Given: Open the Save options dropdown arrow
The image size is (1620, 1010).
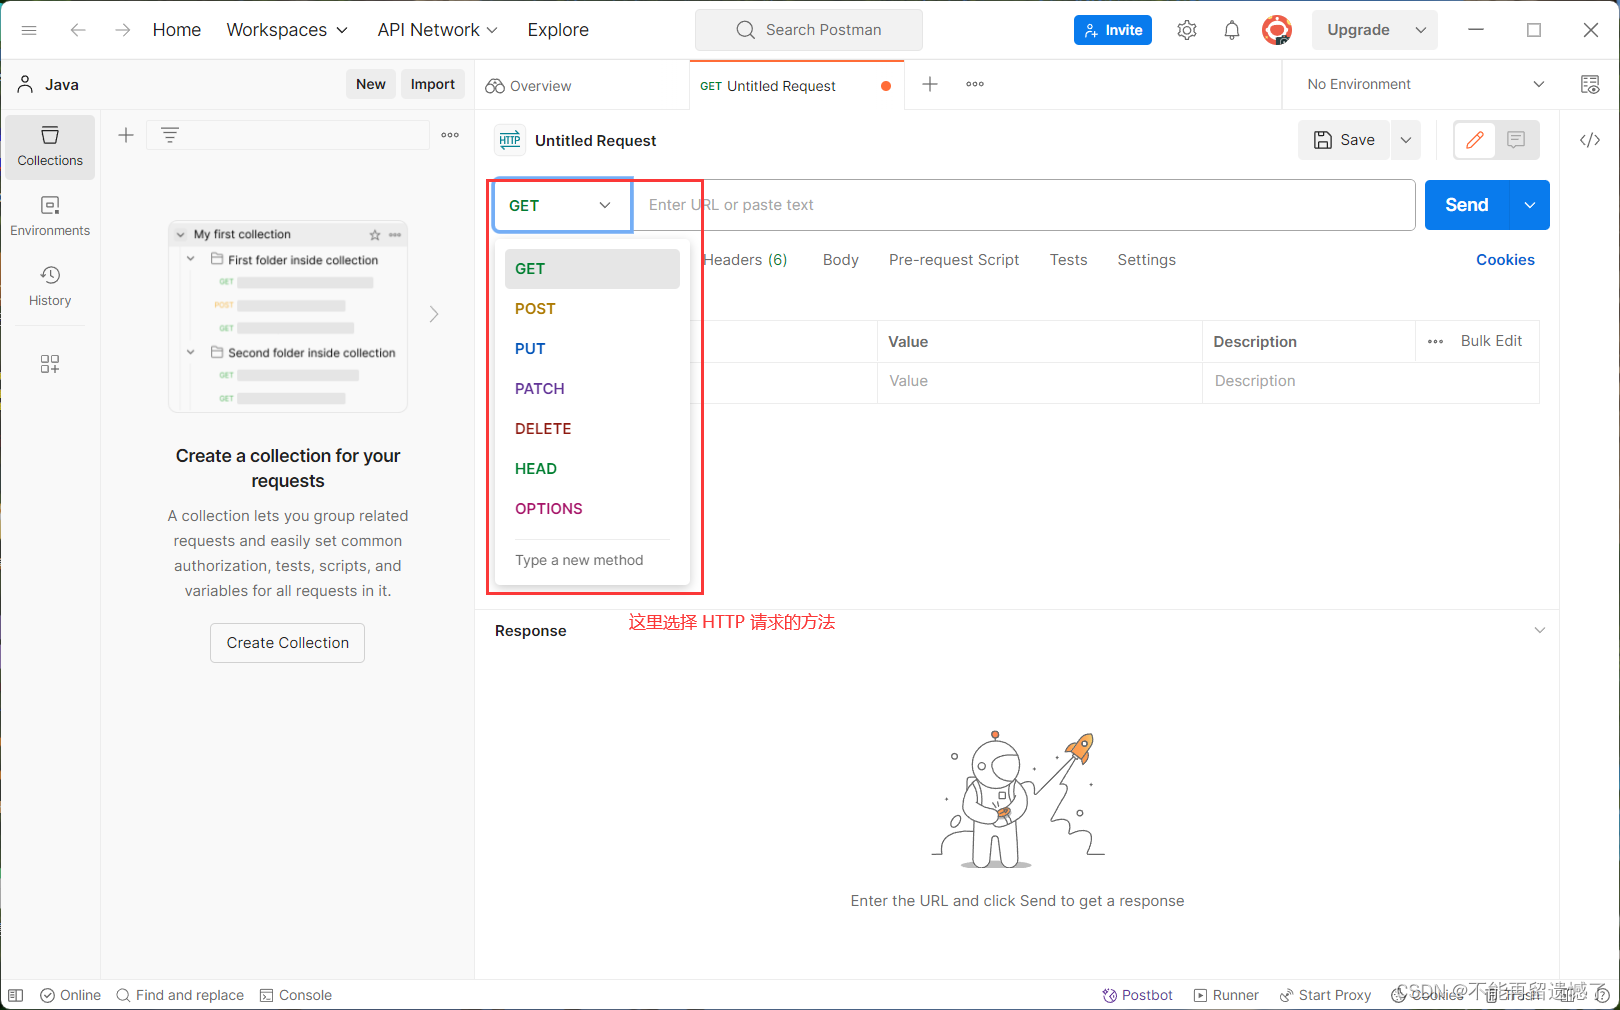Looking at the screenshot, I should click(x=1406, y=140).
